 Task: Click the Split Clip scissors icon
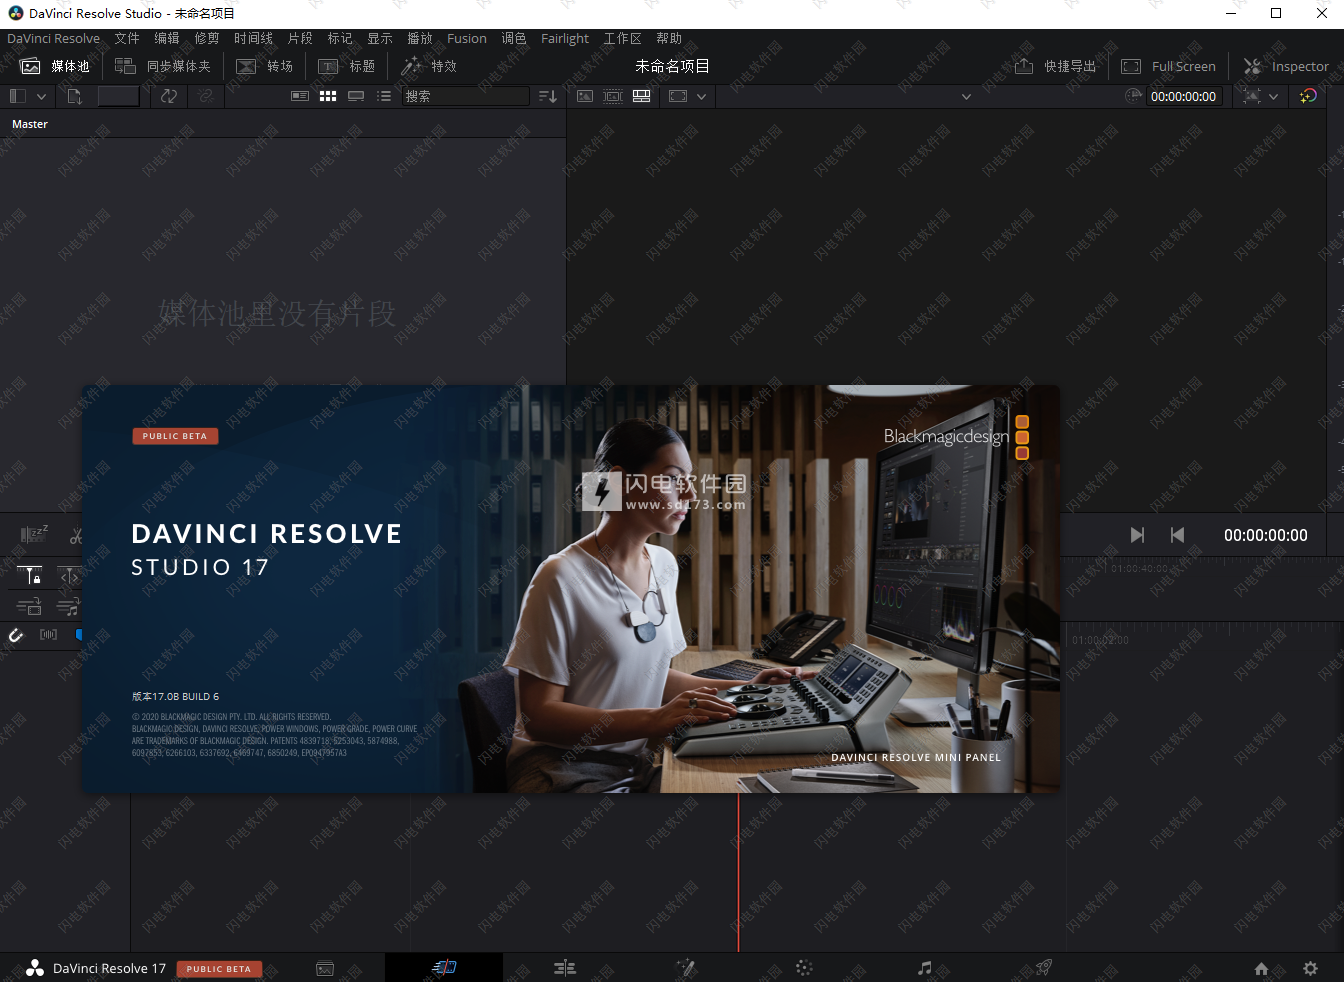[x=76, y=536]
